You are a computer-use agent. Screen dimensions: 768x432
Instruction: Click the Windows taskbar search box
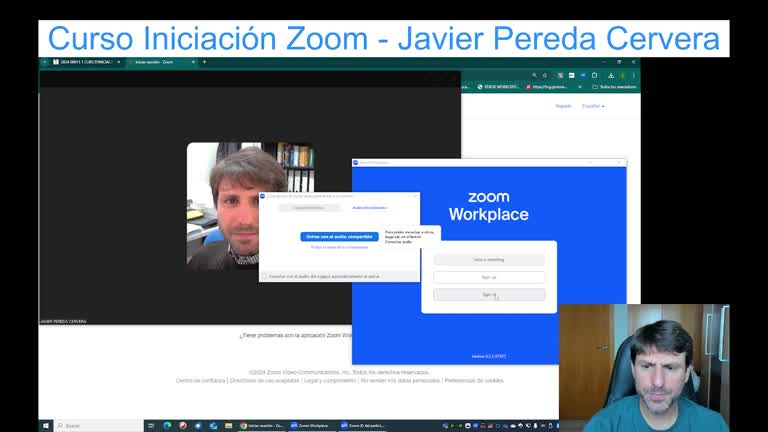tap(98, 426)
